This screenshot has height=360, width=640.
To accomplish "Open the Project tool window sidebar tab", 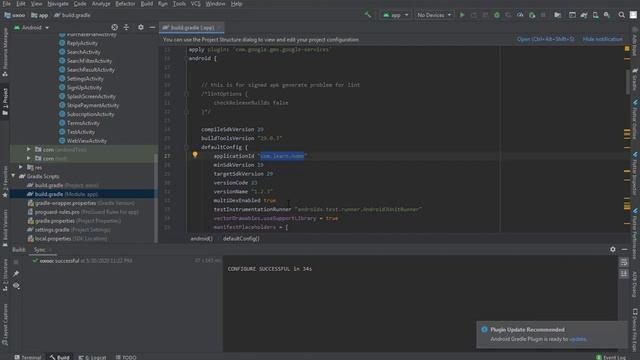I will coord(5,102).
